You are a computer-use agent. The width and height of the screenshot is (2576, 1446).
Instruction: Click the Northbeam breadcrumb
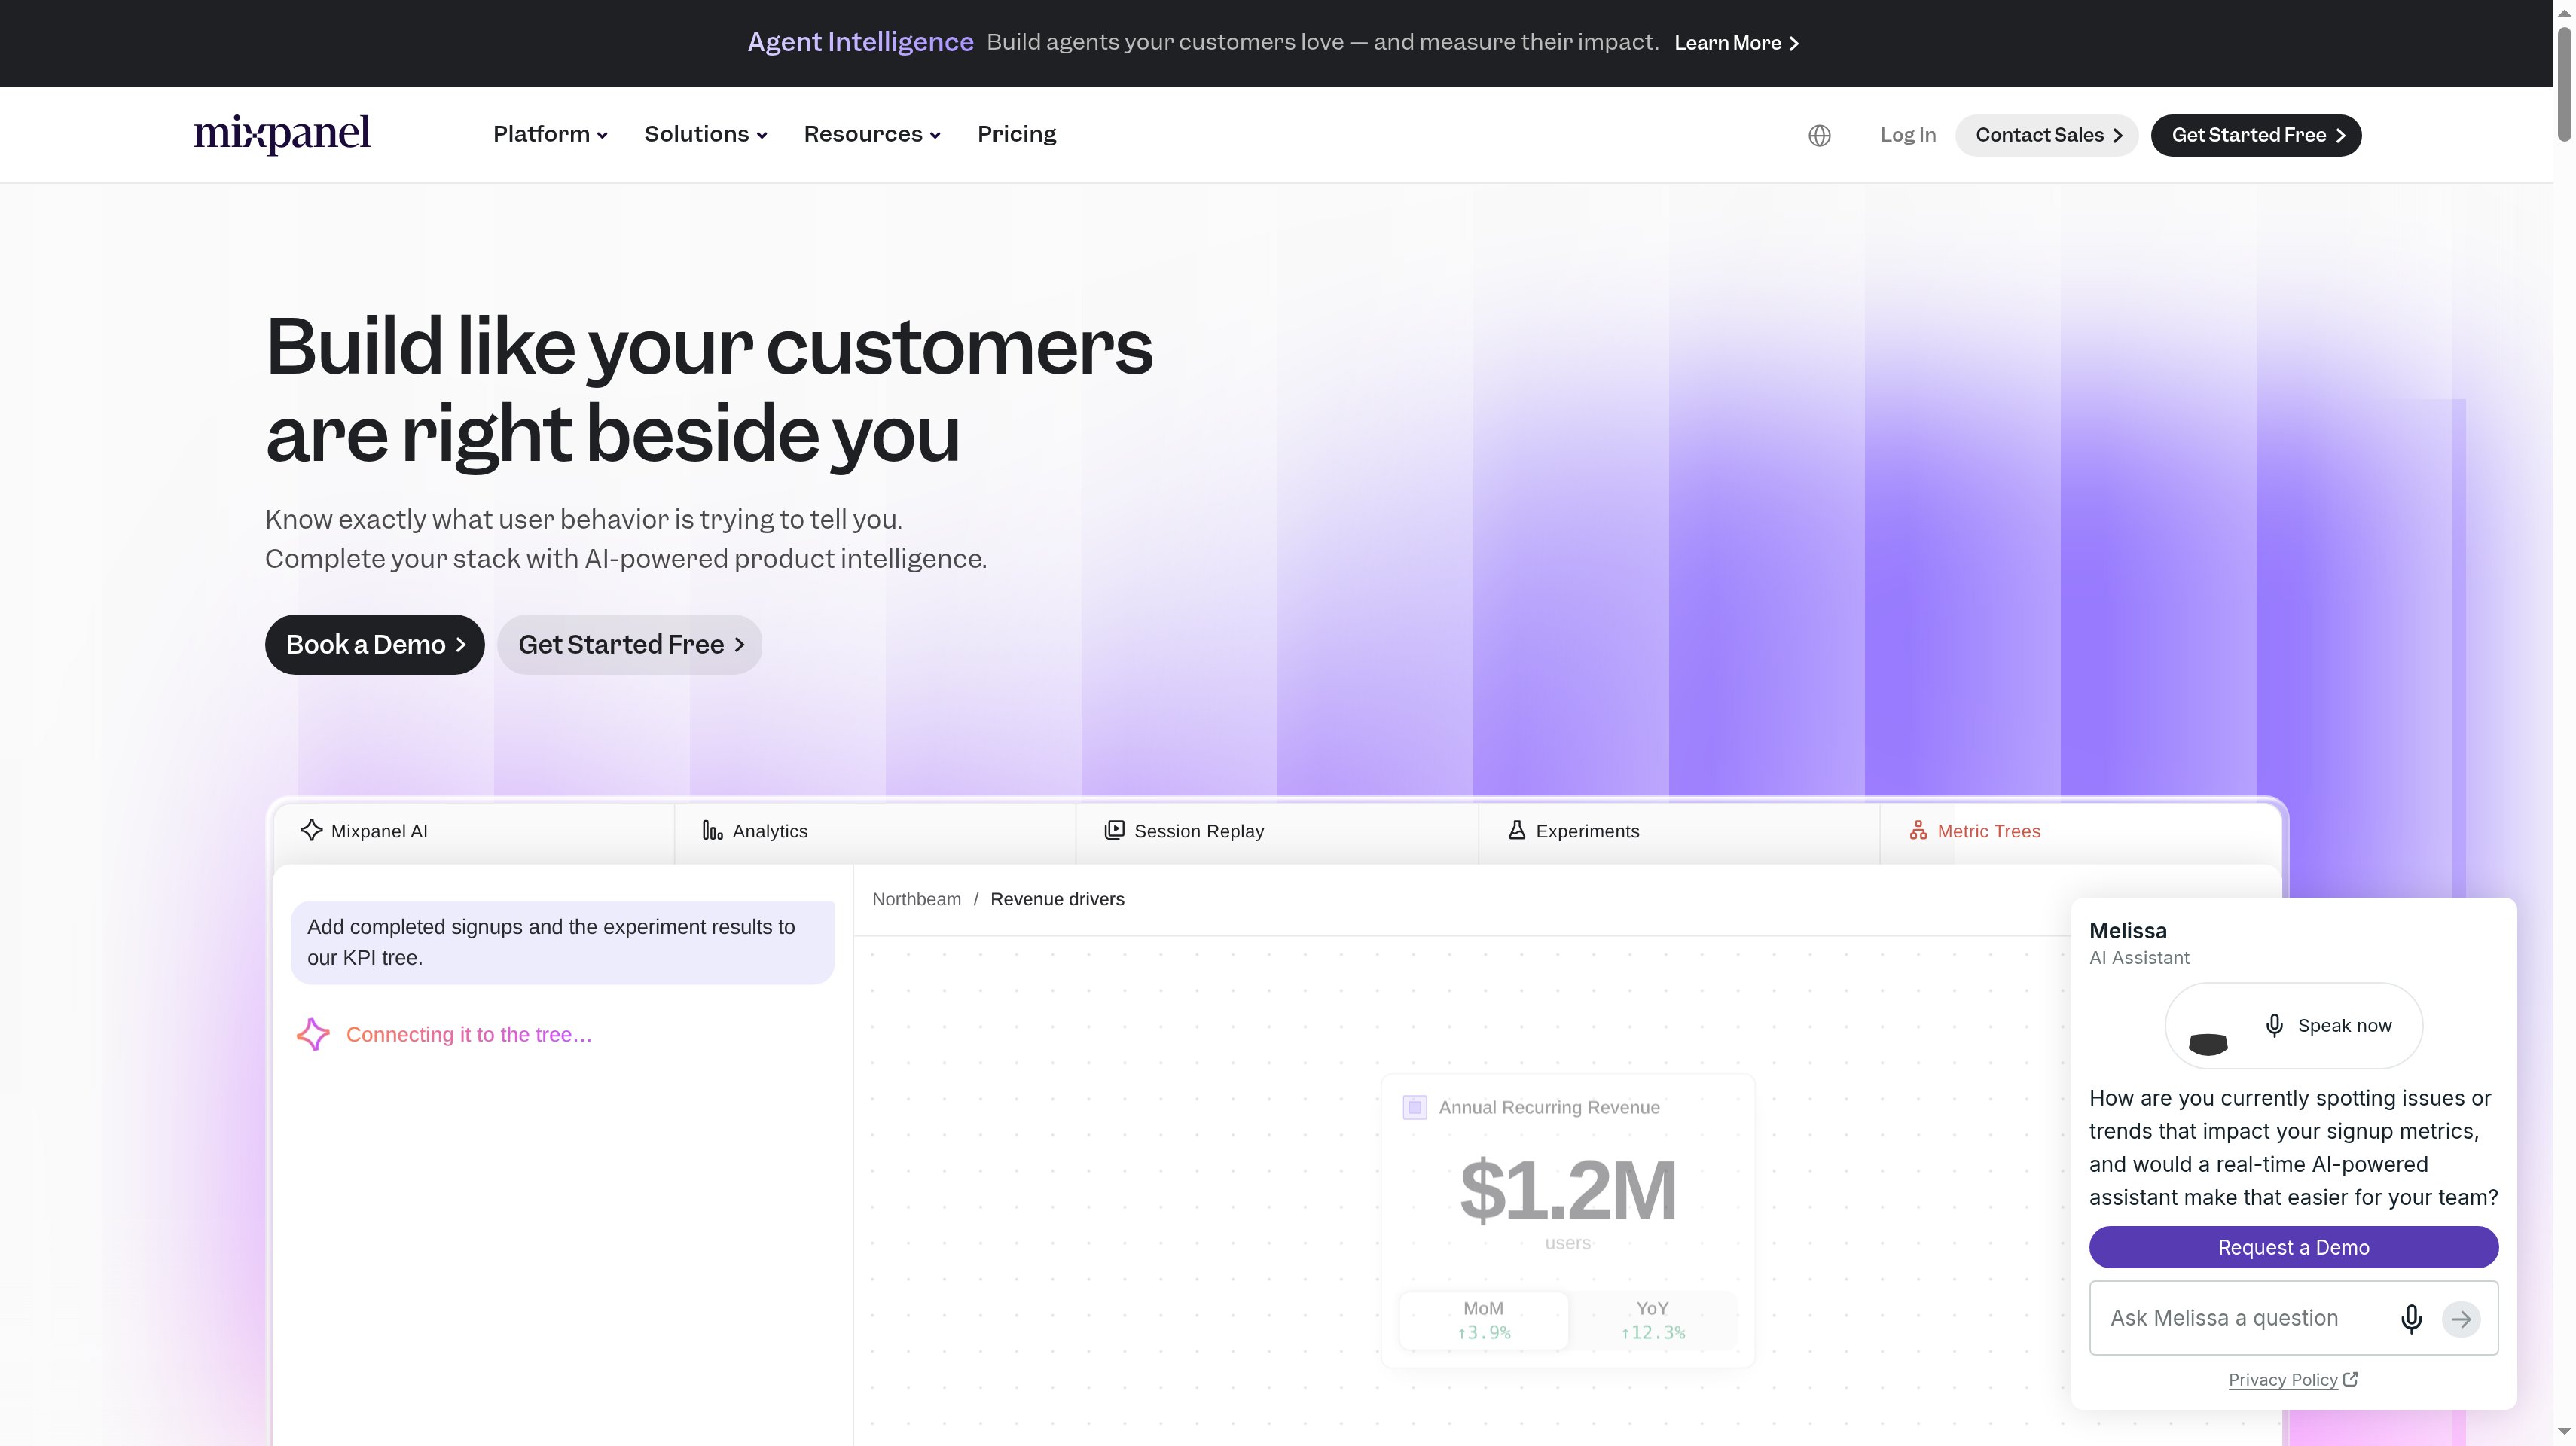point(916,899)
